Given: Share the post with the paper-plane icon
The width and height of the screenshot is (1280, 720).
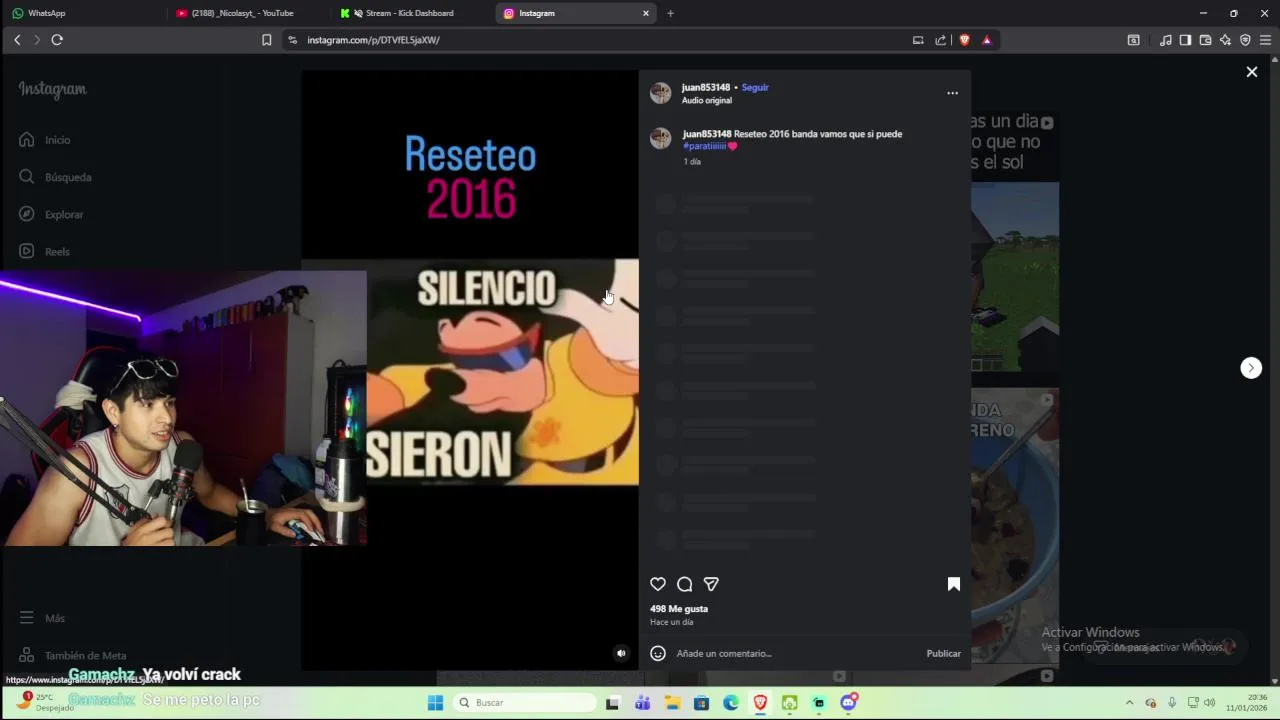Looking at the screenshot, I should [711, 584].
